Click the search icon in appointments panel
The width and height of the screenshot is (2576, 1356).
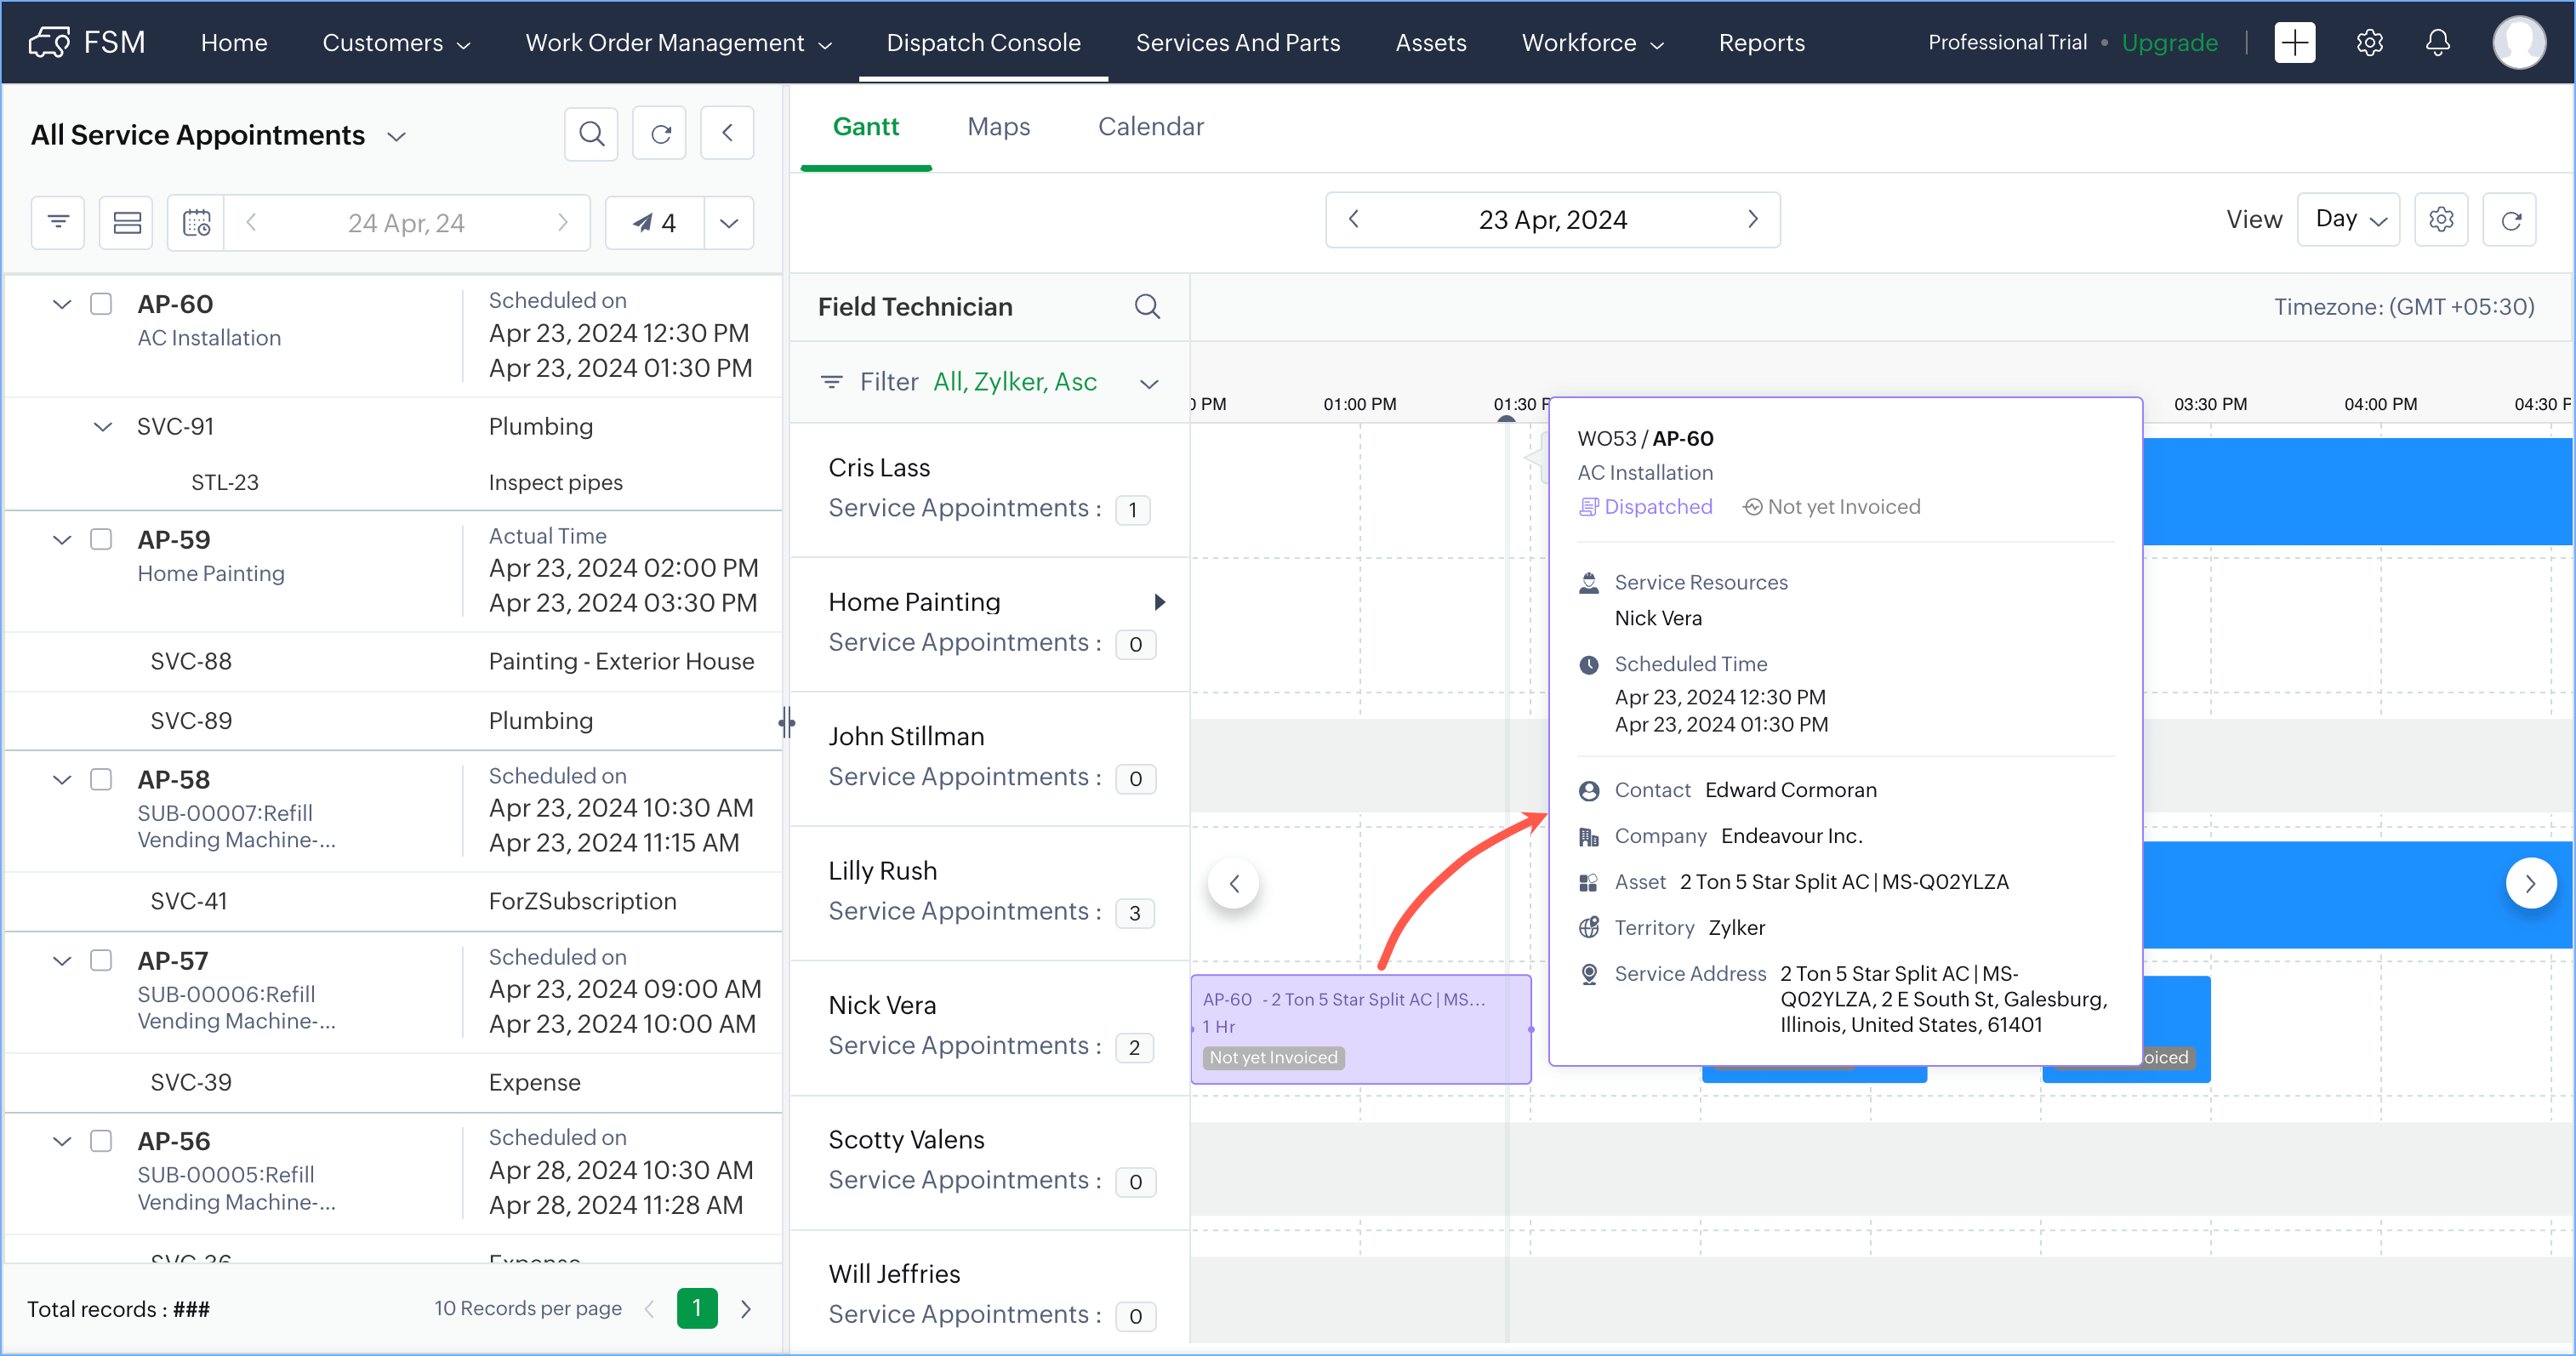coord(591,134)
